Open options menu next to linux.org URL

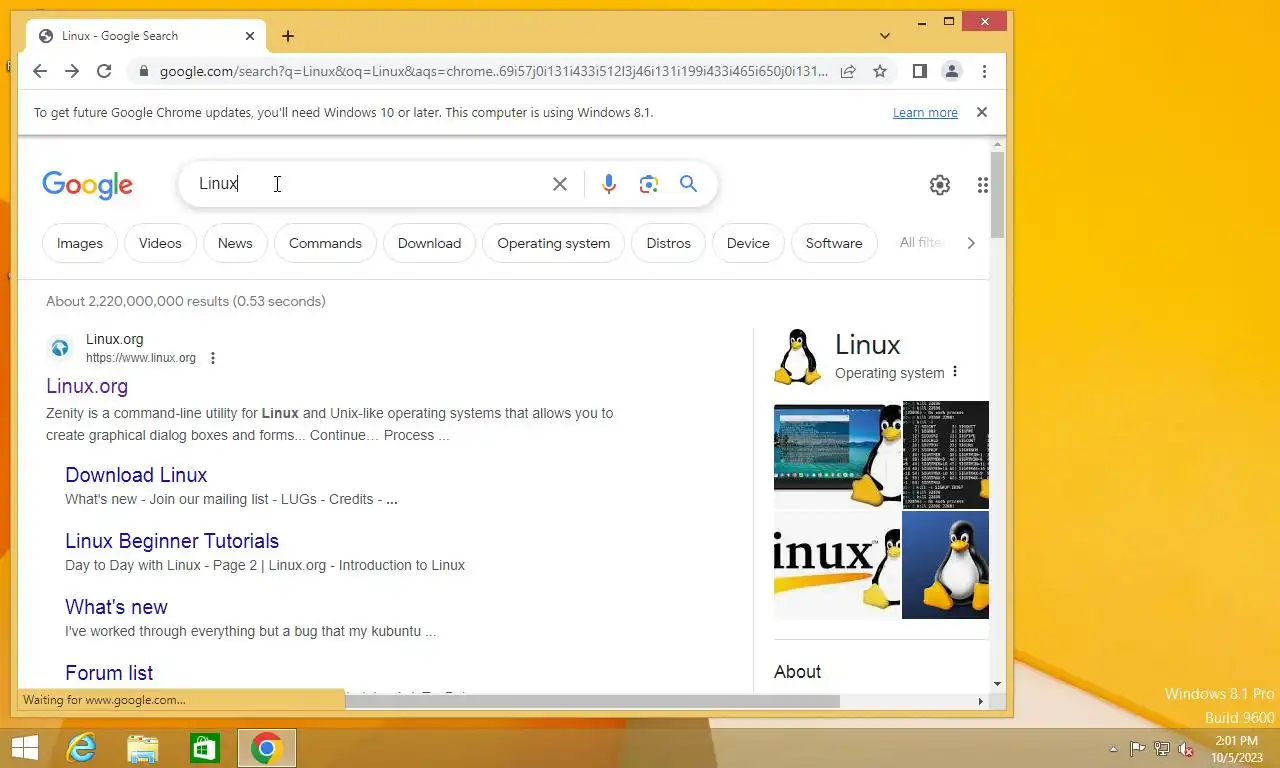coord(212,358)
